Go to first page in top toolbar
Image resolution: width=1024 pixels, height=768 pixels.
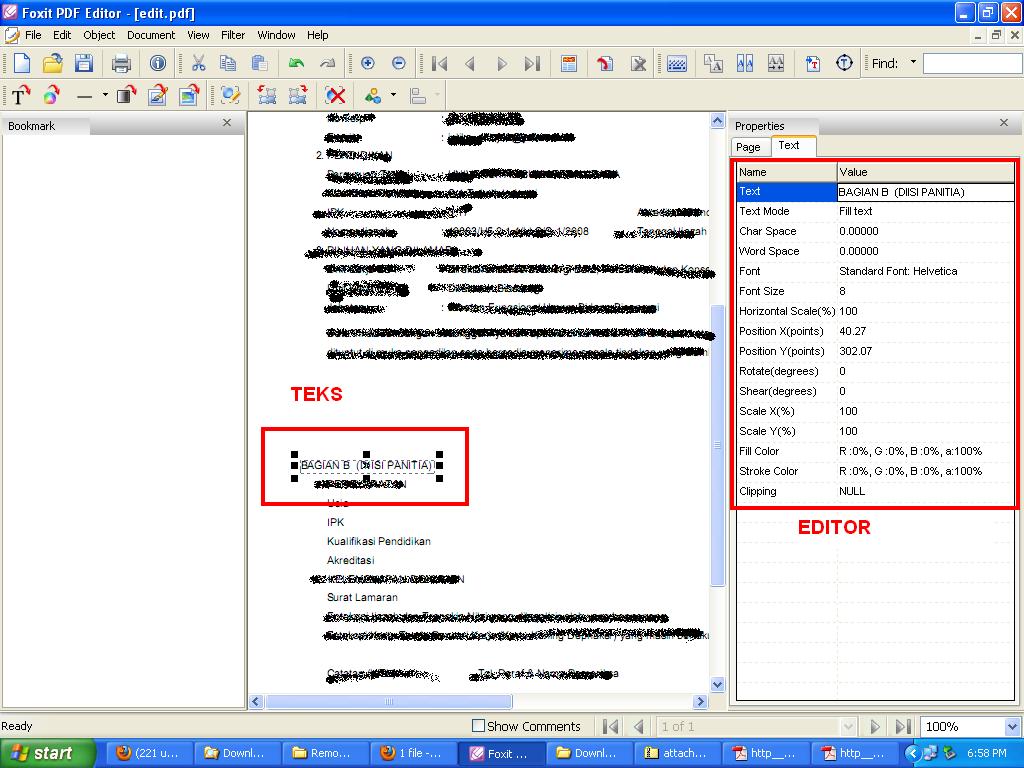440,63
